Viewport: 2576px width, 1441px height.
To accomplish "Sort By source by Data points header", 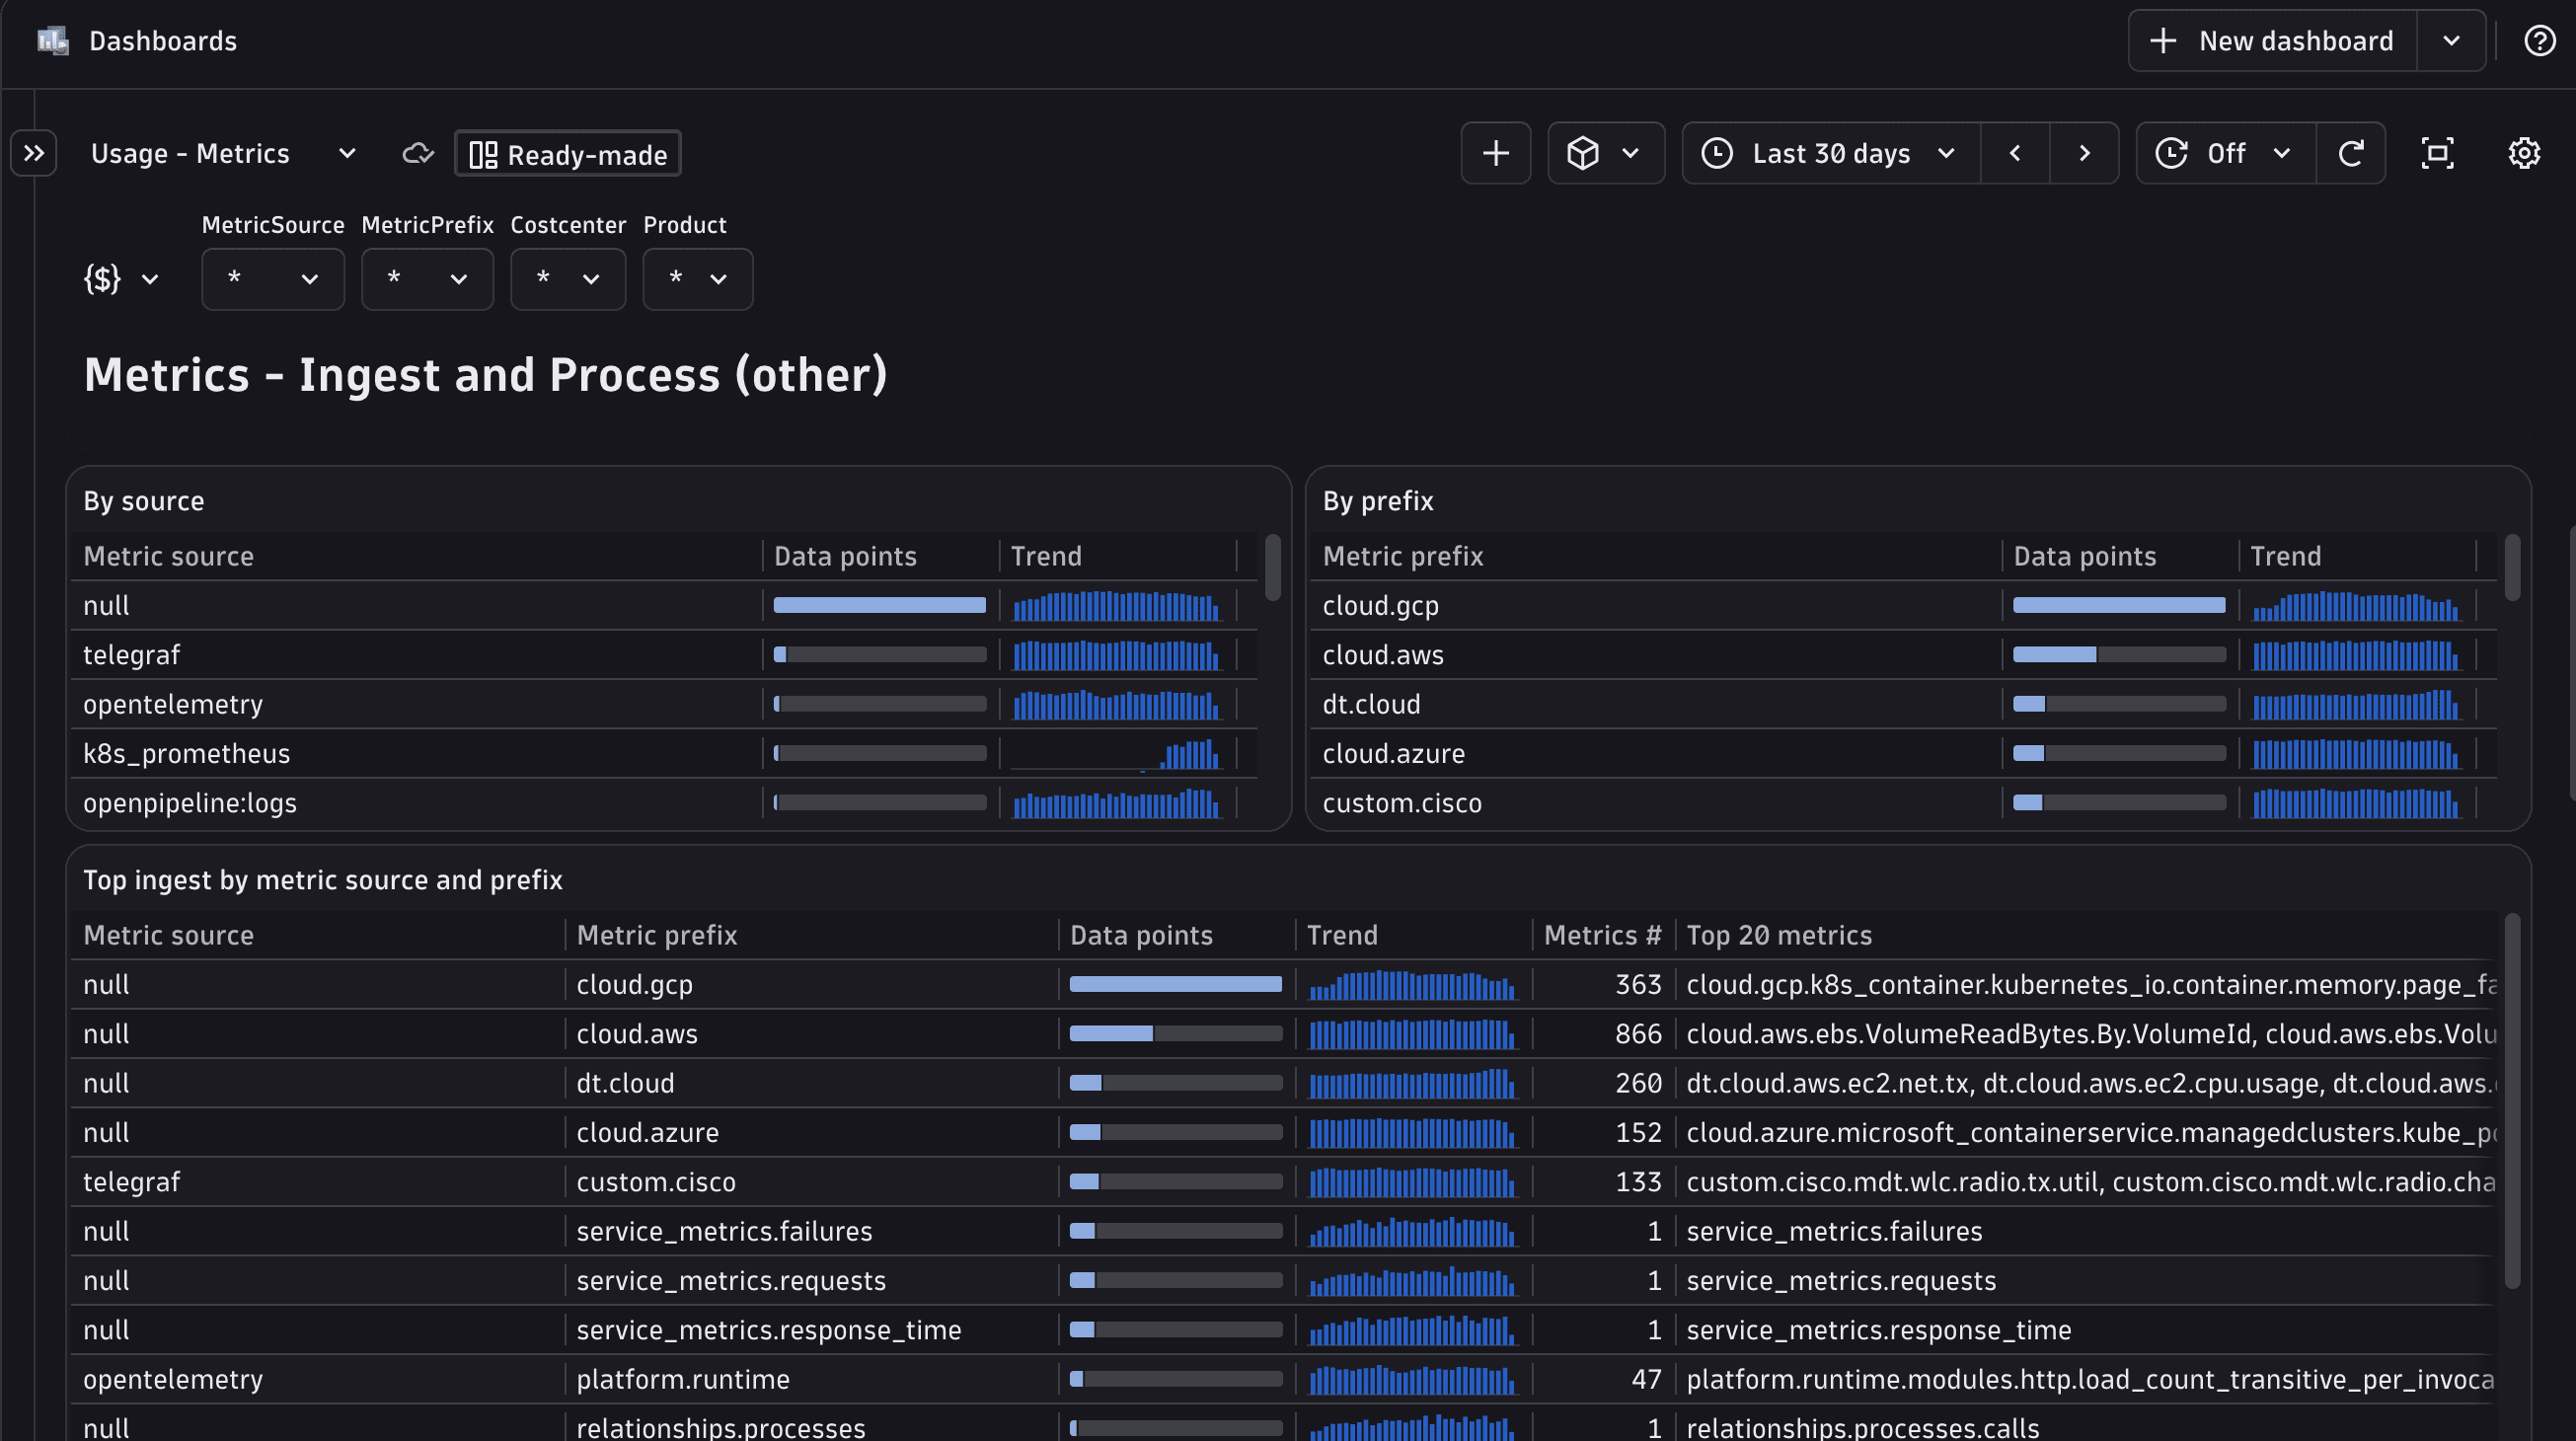I will tap(845, 556).
